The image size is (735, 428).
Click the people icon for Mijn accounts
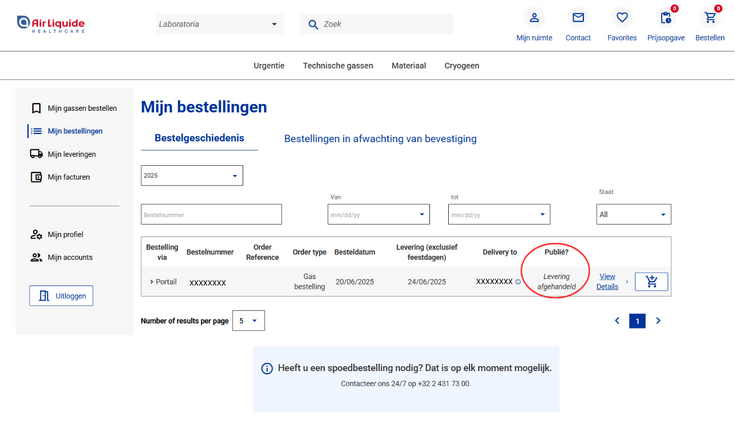point(36,257)
